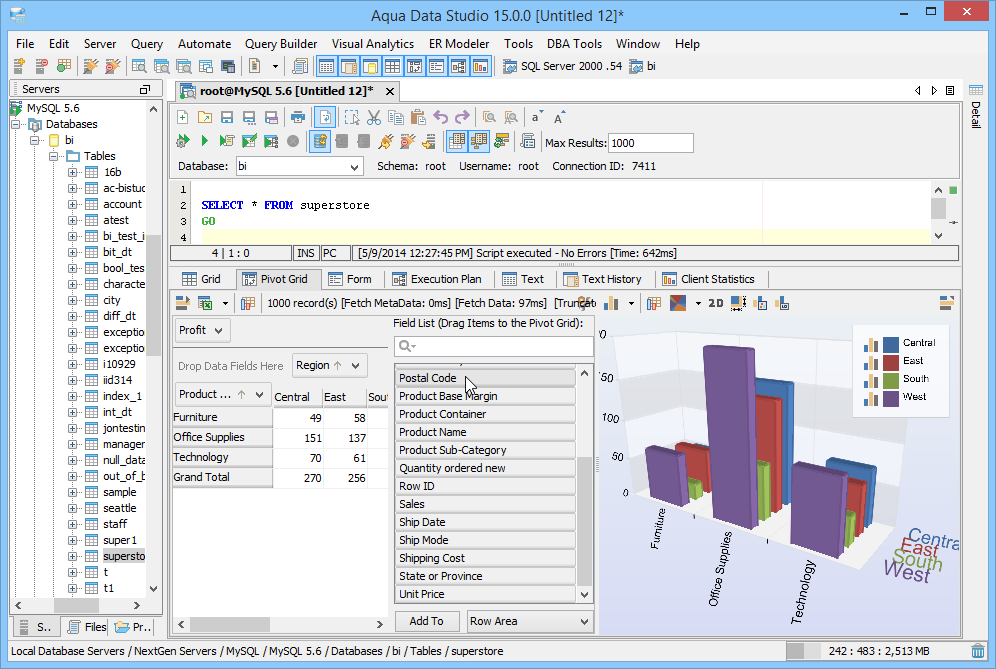996x669 pixels.
Task: Toggle the auto commit database button
Action: tap(320, 141)
